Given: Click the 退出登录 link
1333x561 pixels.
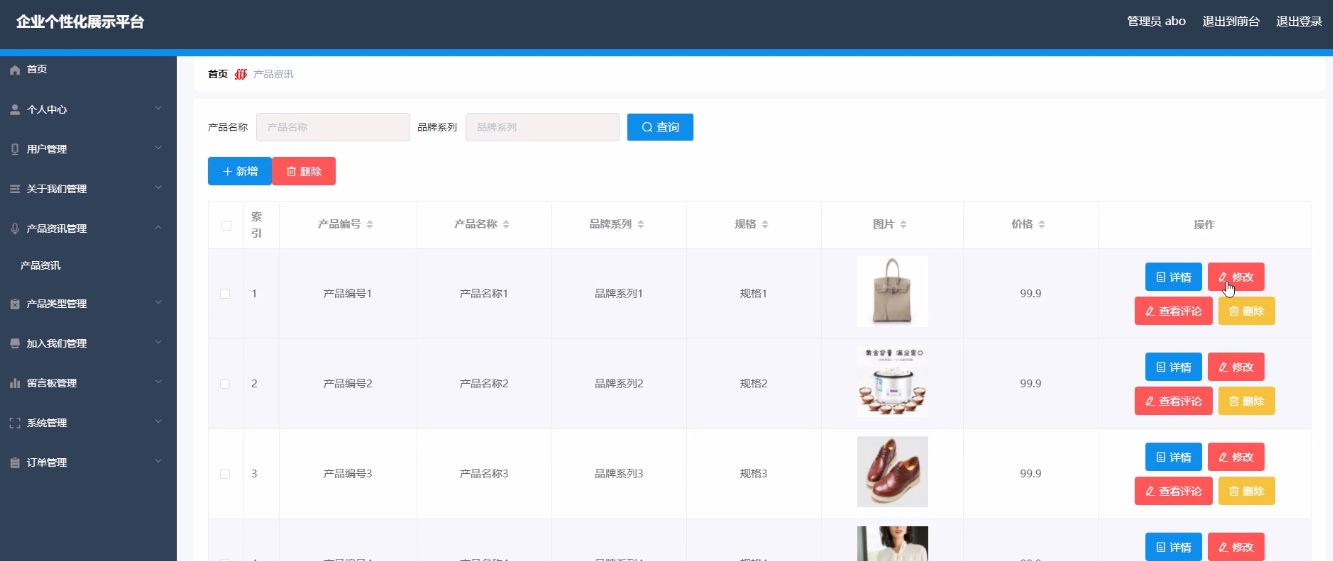Looking at the screenshot, I should click(1299, 22).
